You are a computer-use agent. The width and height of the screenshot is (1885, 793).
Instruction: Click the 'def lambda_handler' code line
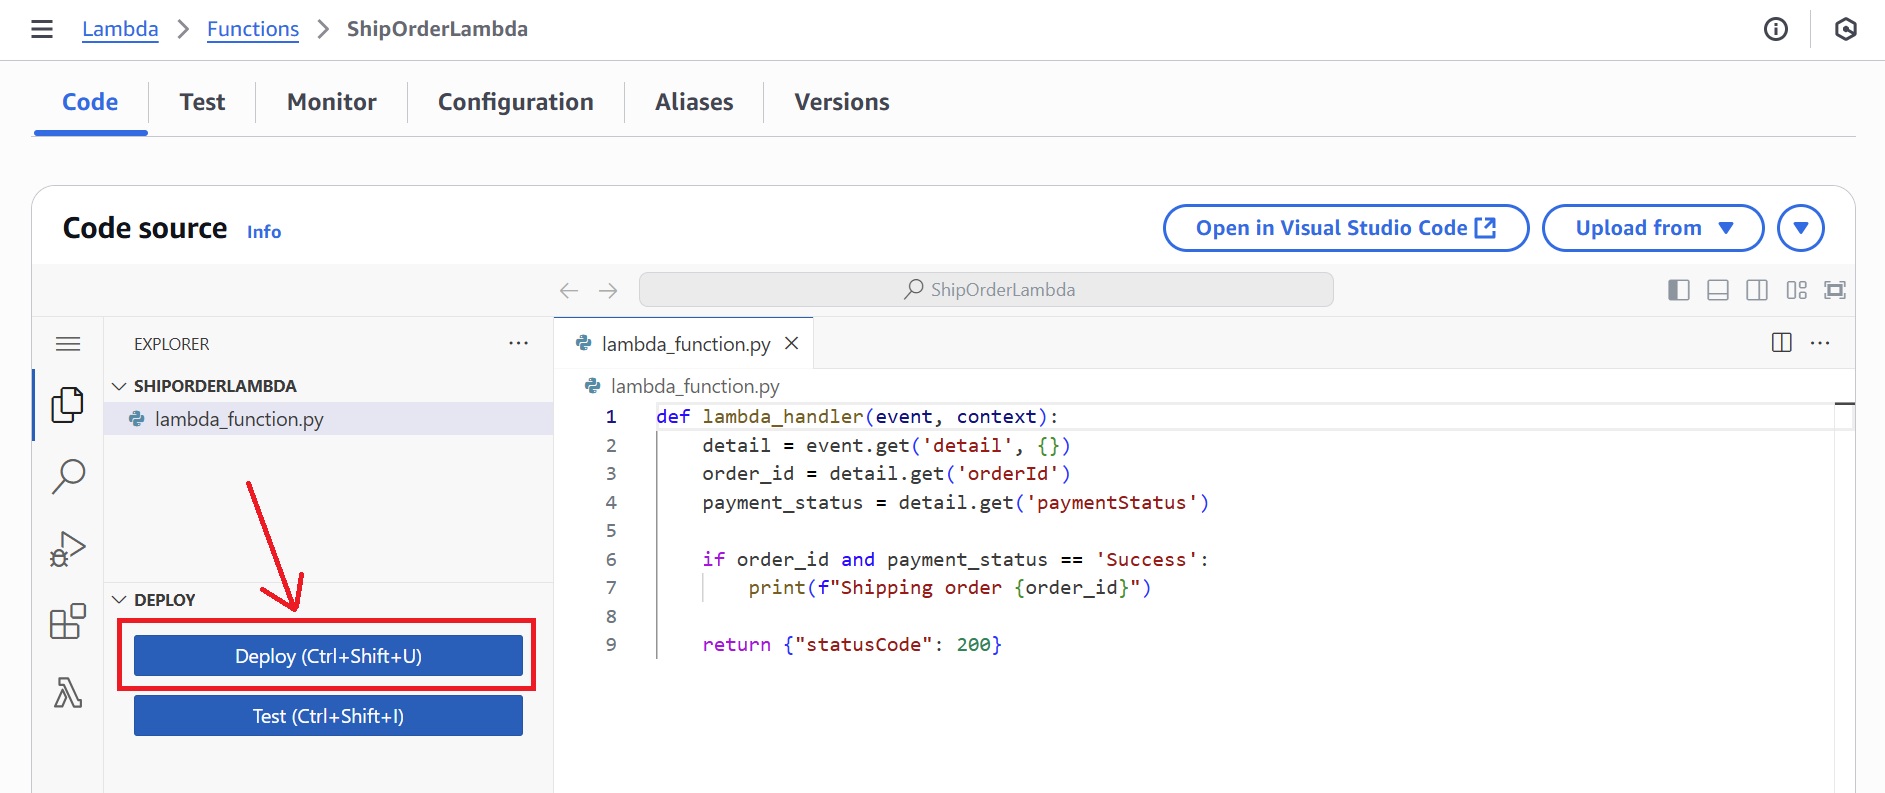(x=857, y=417)
